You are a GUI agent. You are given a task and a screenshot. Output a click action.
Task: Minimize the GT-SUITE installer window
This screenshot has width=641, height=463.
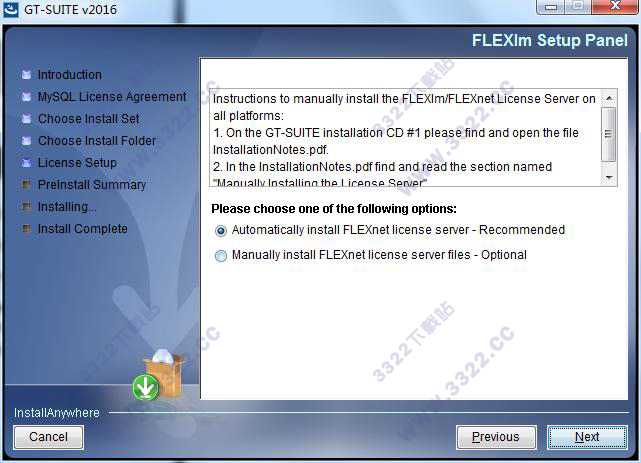click(551, 7)
